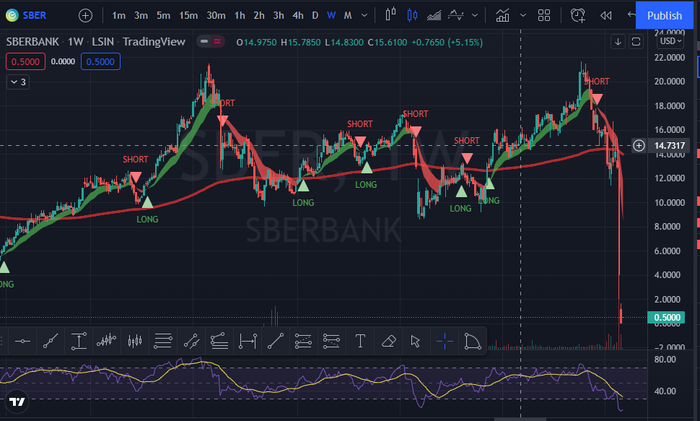Expand the indicators dropdown chevron

[523, 16]
